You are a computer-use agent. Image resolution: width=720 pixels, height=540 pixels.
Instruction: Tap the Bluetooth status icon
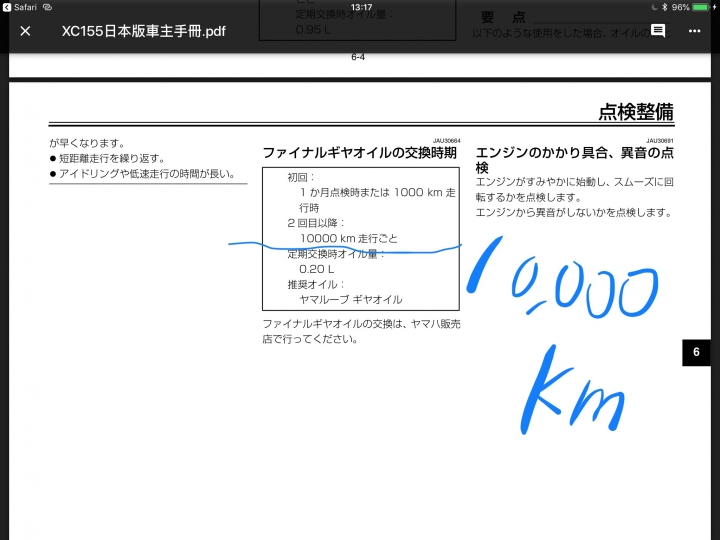click(x=664, y=7)
